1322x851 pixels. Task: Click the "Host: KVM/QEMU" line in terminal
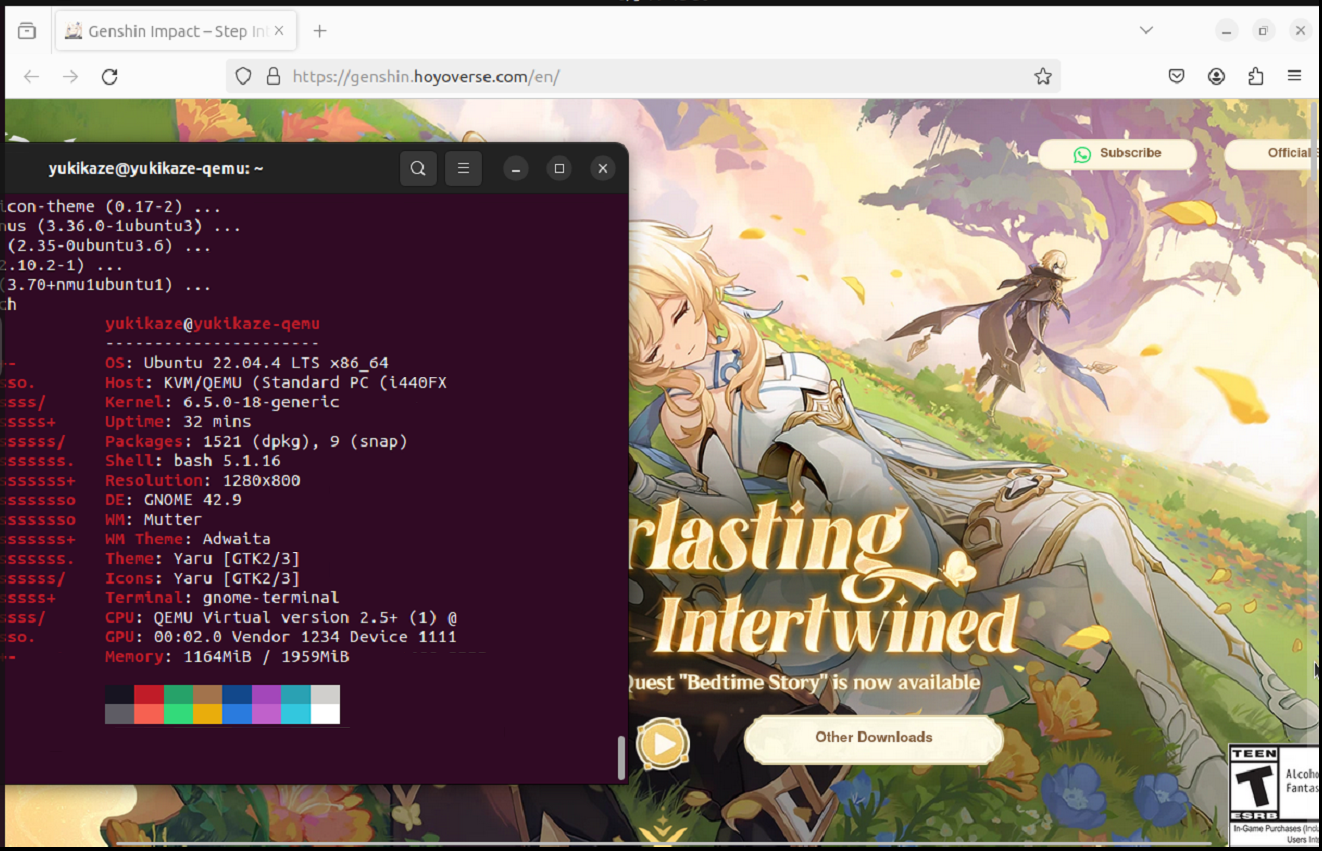tap(276, 383)
